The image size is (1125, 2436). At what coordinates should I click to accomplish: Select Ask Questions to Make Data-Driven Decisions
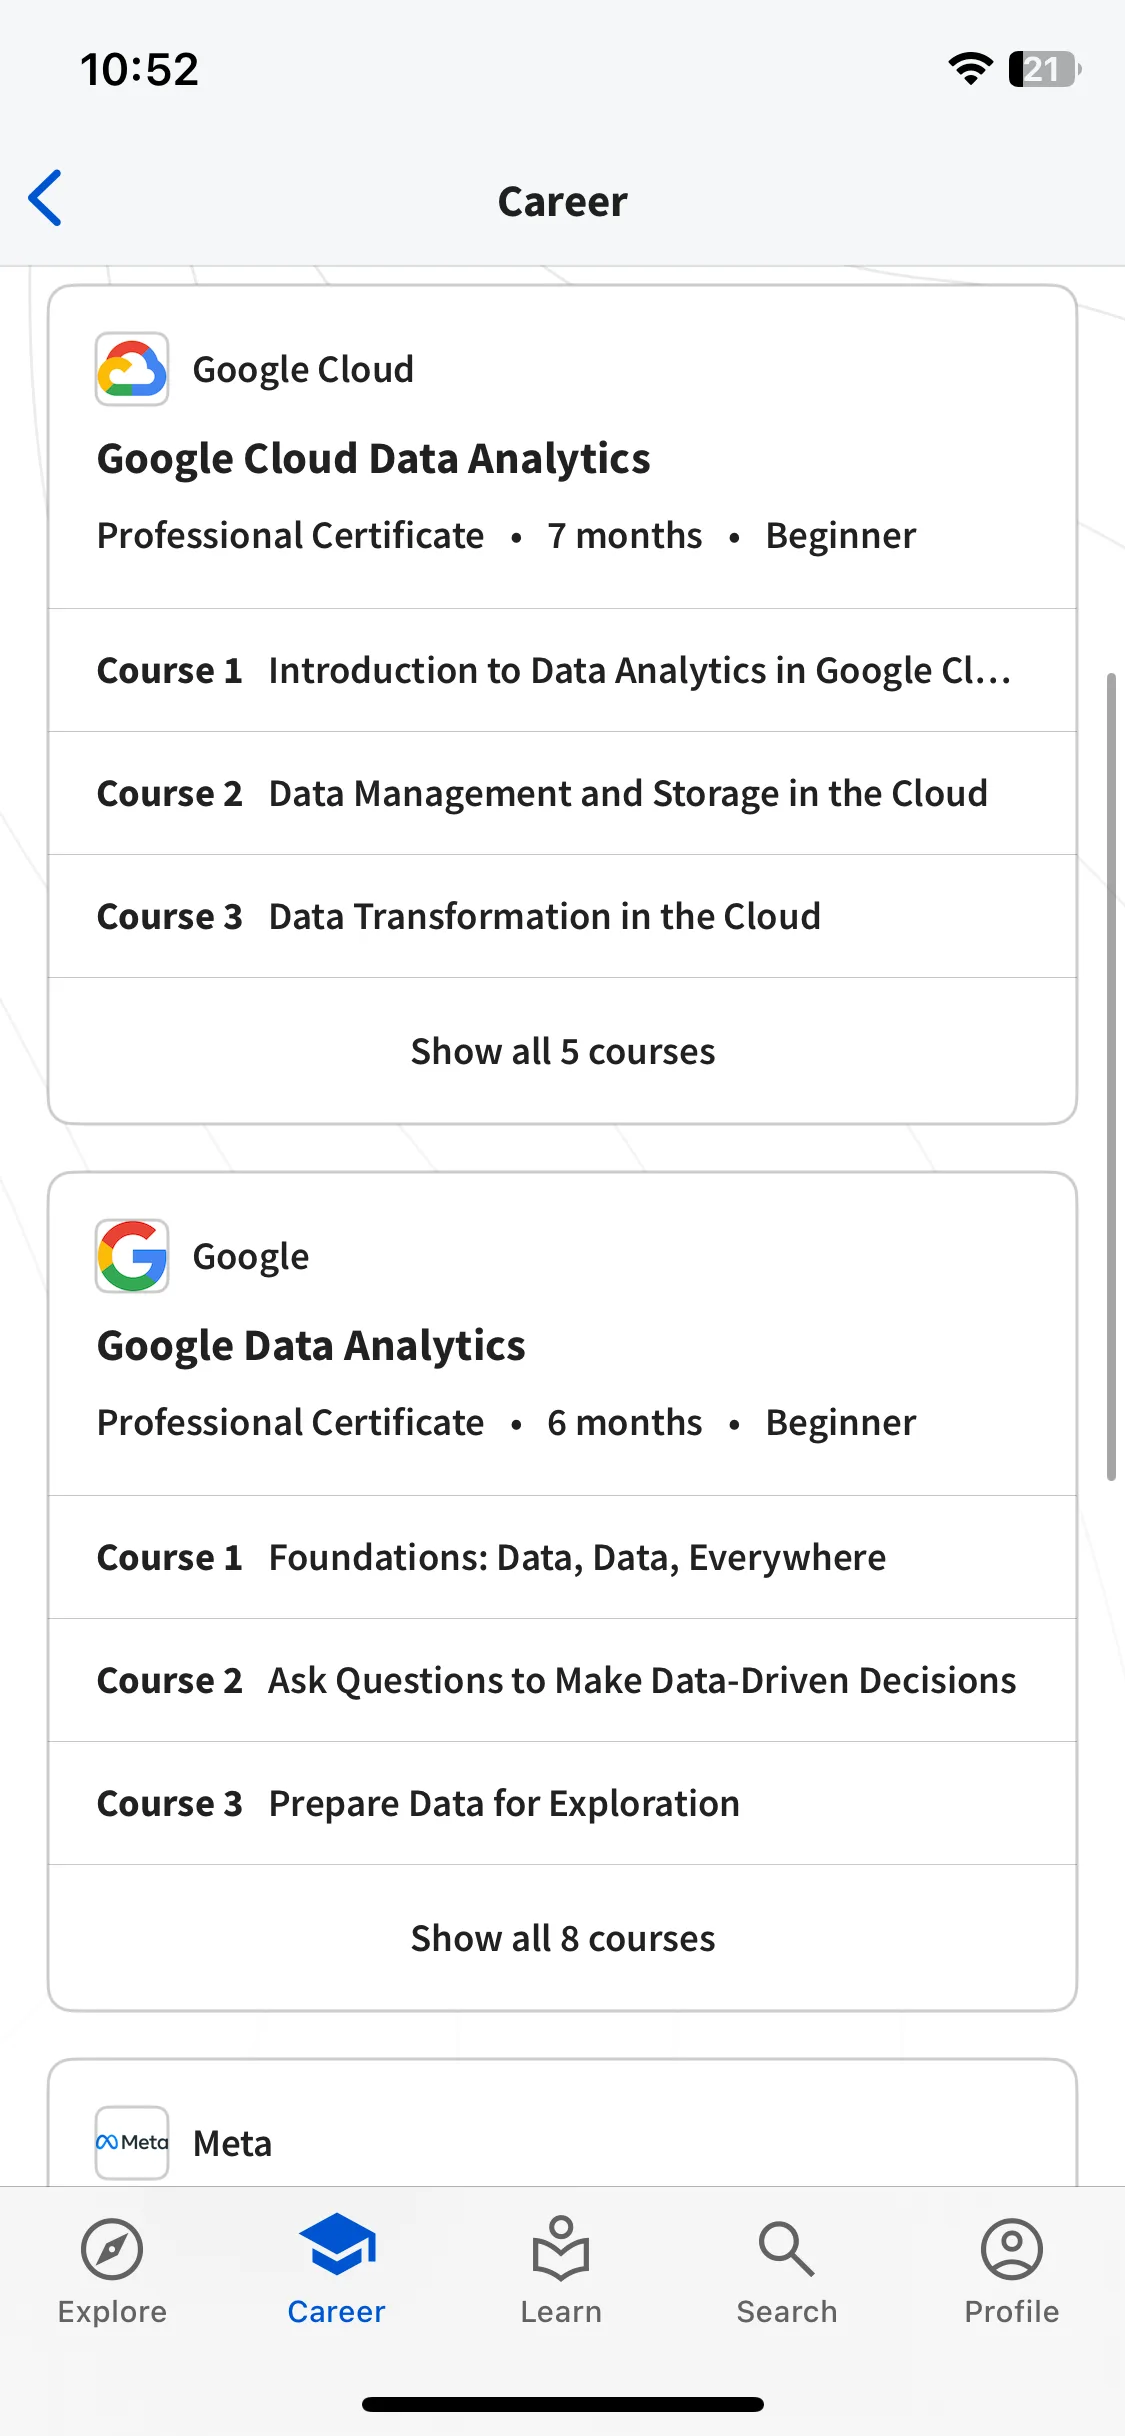(x=563, y=1680)
